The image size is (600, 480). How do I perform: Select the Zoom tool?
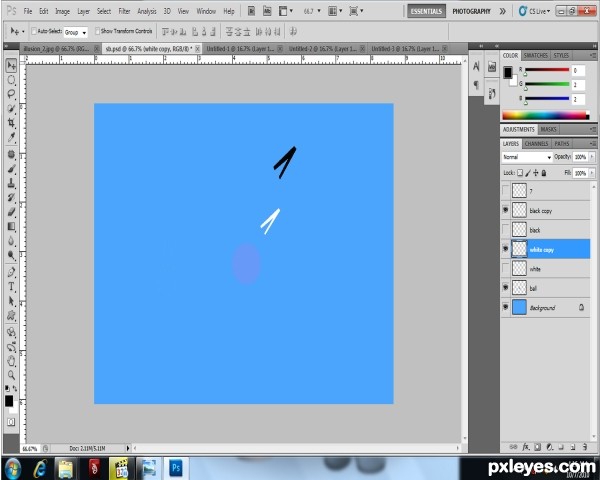[x=11, y=375]
